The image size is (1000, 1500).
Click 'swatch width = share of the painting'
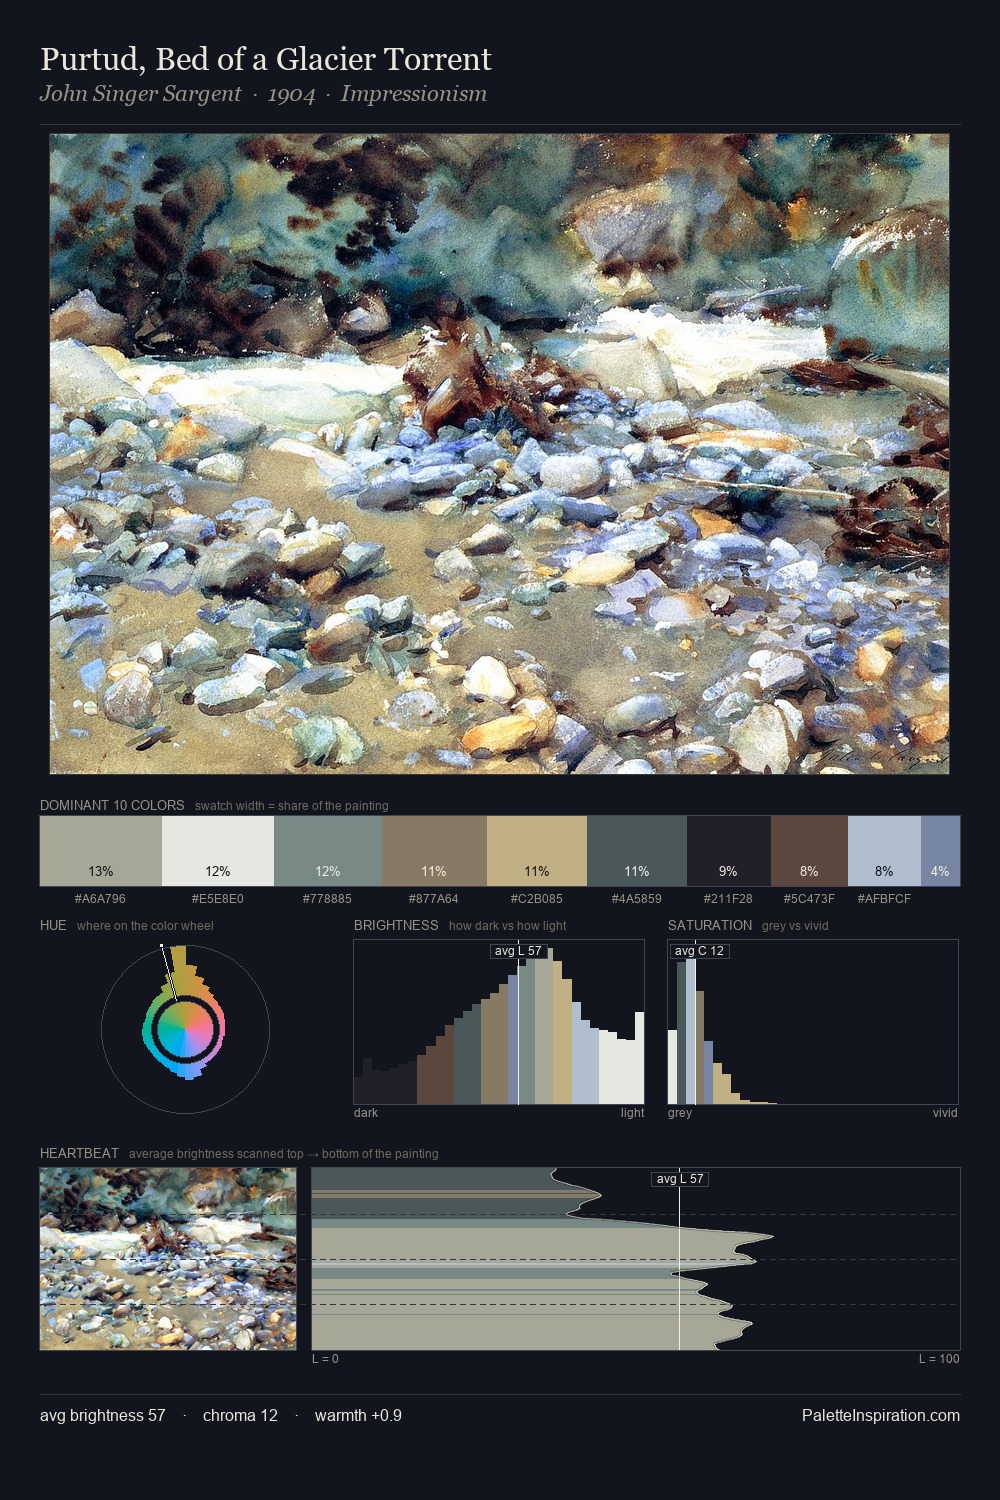tap(292, 806)
